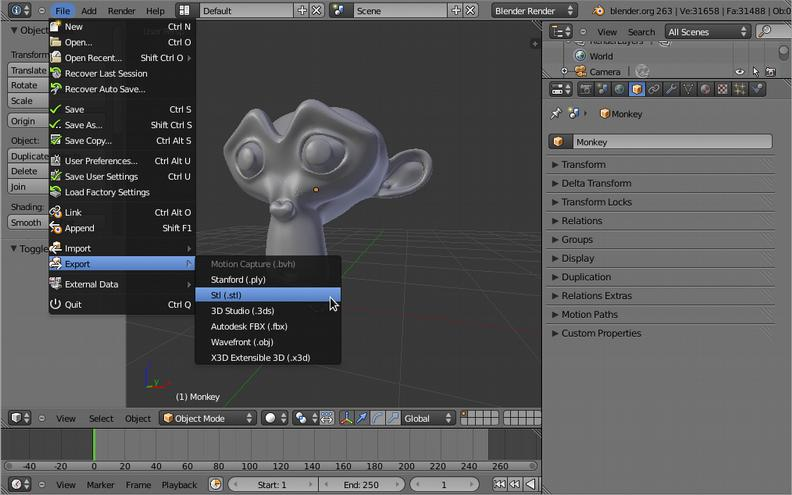Image resolution: width=792 pixels, height=495 pixels.
Task: Toggle the rotate manipulator arc icon
Action: 378,418
